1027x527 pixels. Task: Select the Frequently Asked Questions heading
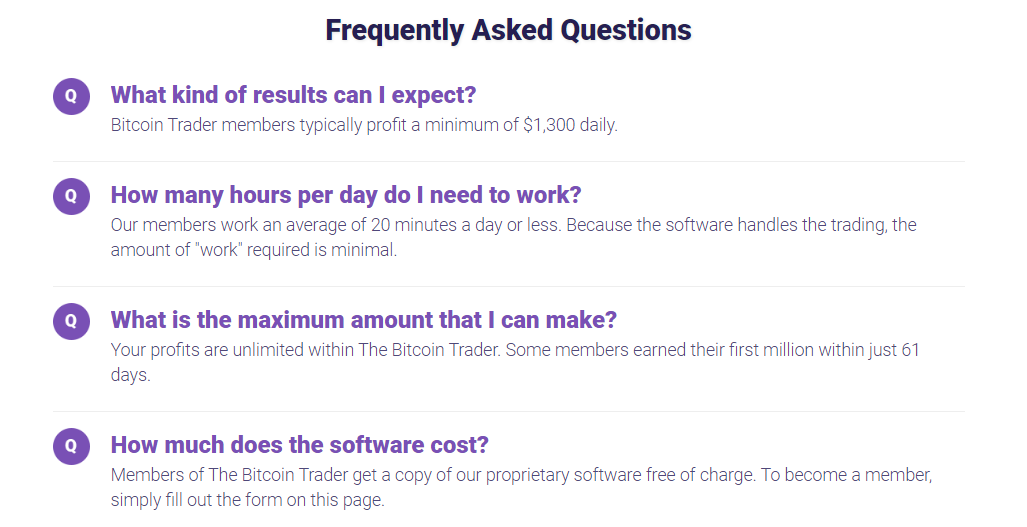pyautogui.click(x=508, y=30)
